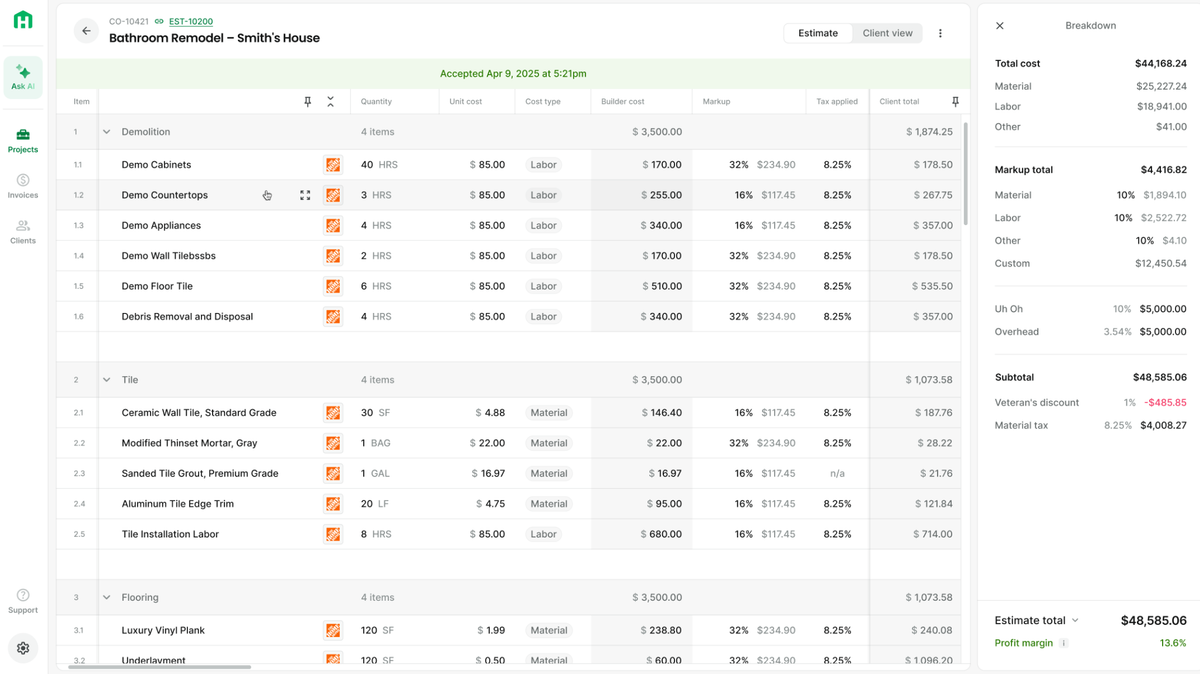Image resolution: width=1200 pixels, height=674 pixels.
Task: Click the Home Depot icon for Demo Appliances
Action: (333, 226)
